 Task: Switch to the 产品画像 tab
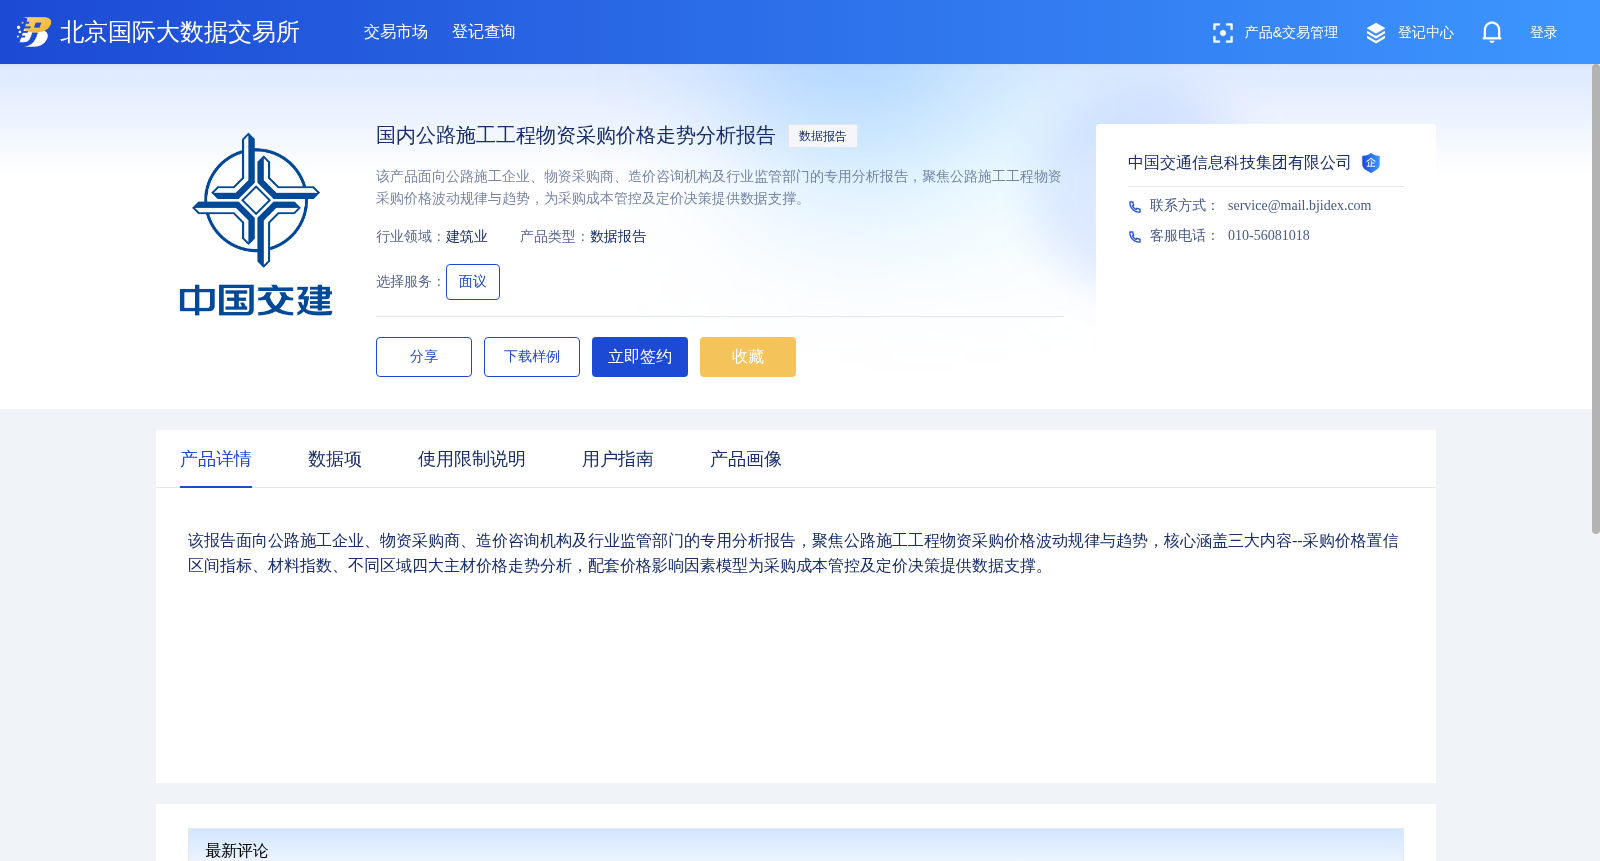tap(746, 459)
